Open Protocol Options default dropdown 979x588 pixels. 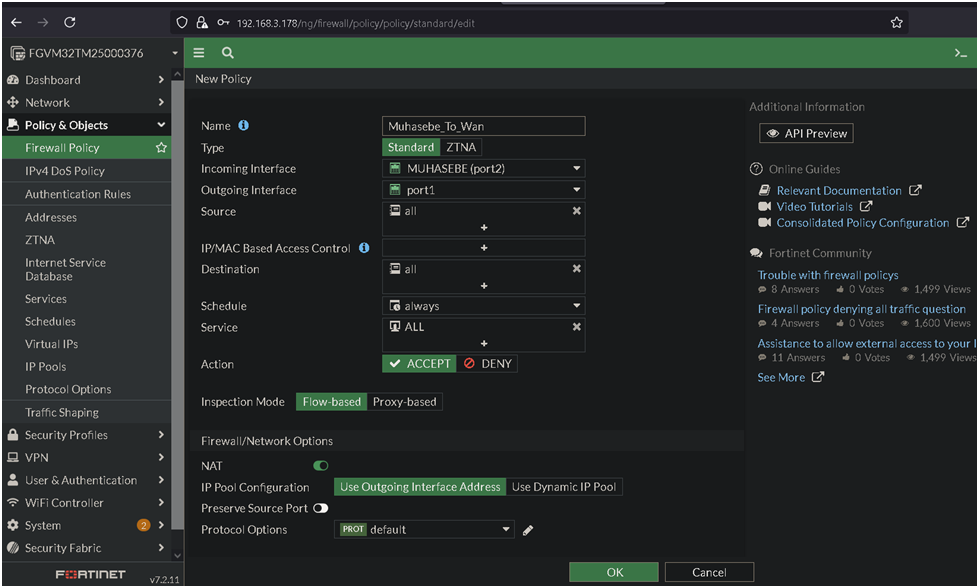tap(424, 529)
